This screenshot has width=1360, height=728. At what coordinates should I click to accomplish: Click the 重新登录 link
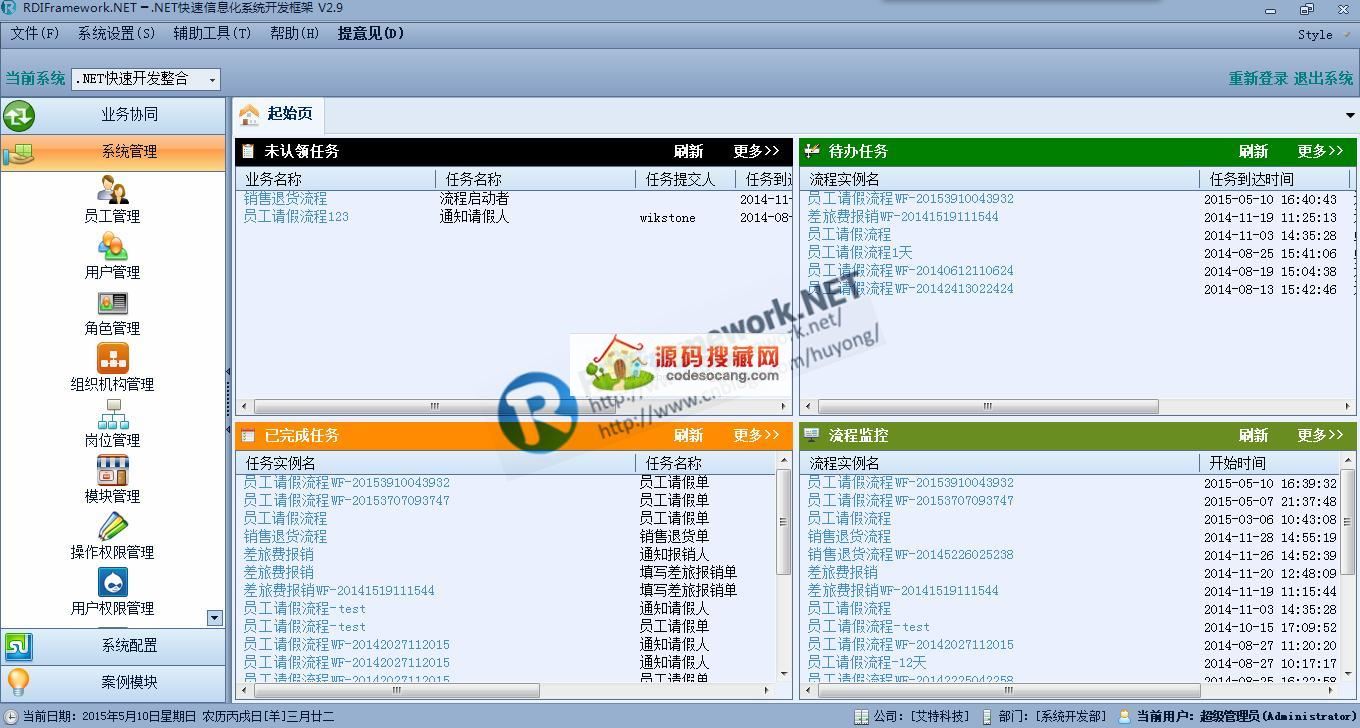(1257, 79)
